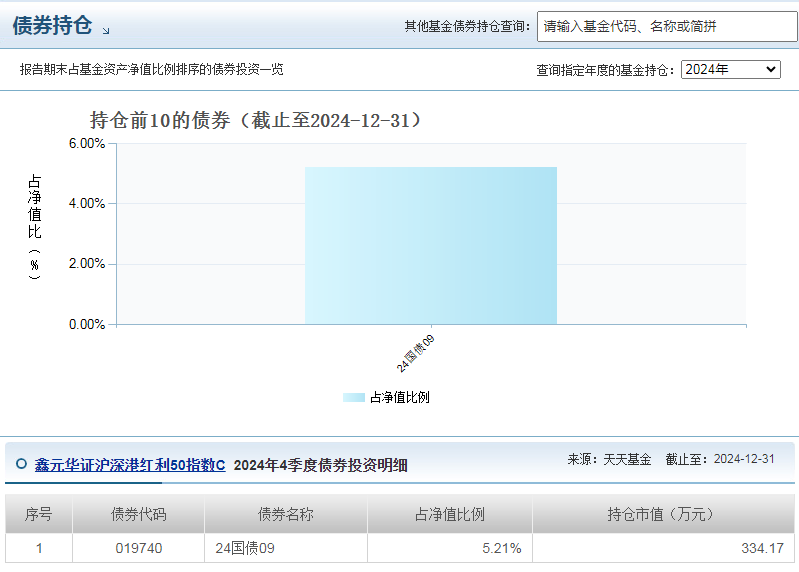The image size is (799, 572).
Task: Select the 5.21% ratio cell
Action: point(450,548)
